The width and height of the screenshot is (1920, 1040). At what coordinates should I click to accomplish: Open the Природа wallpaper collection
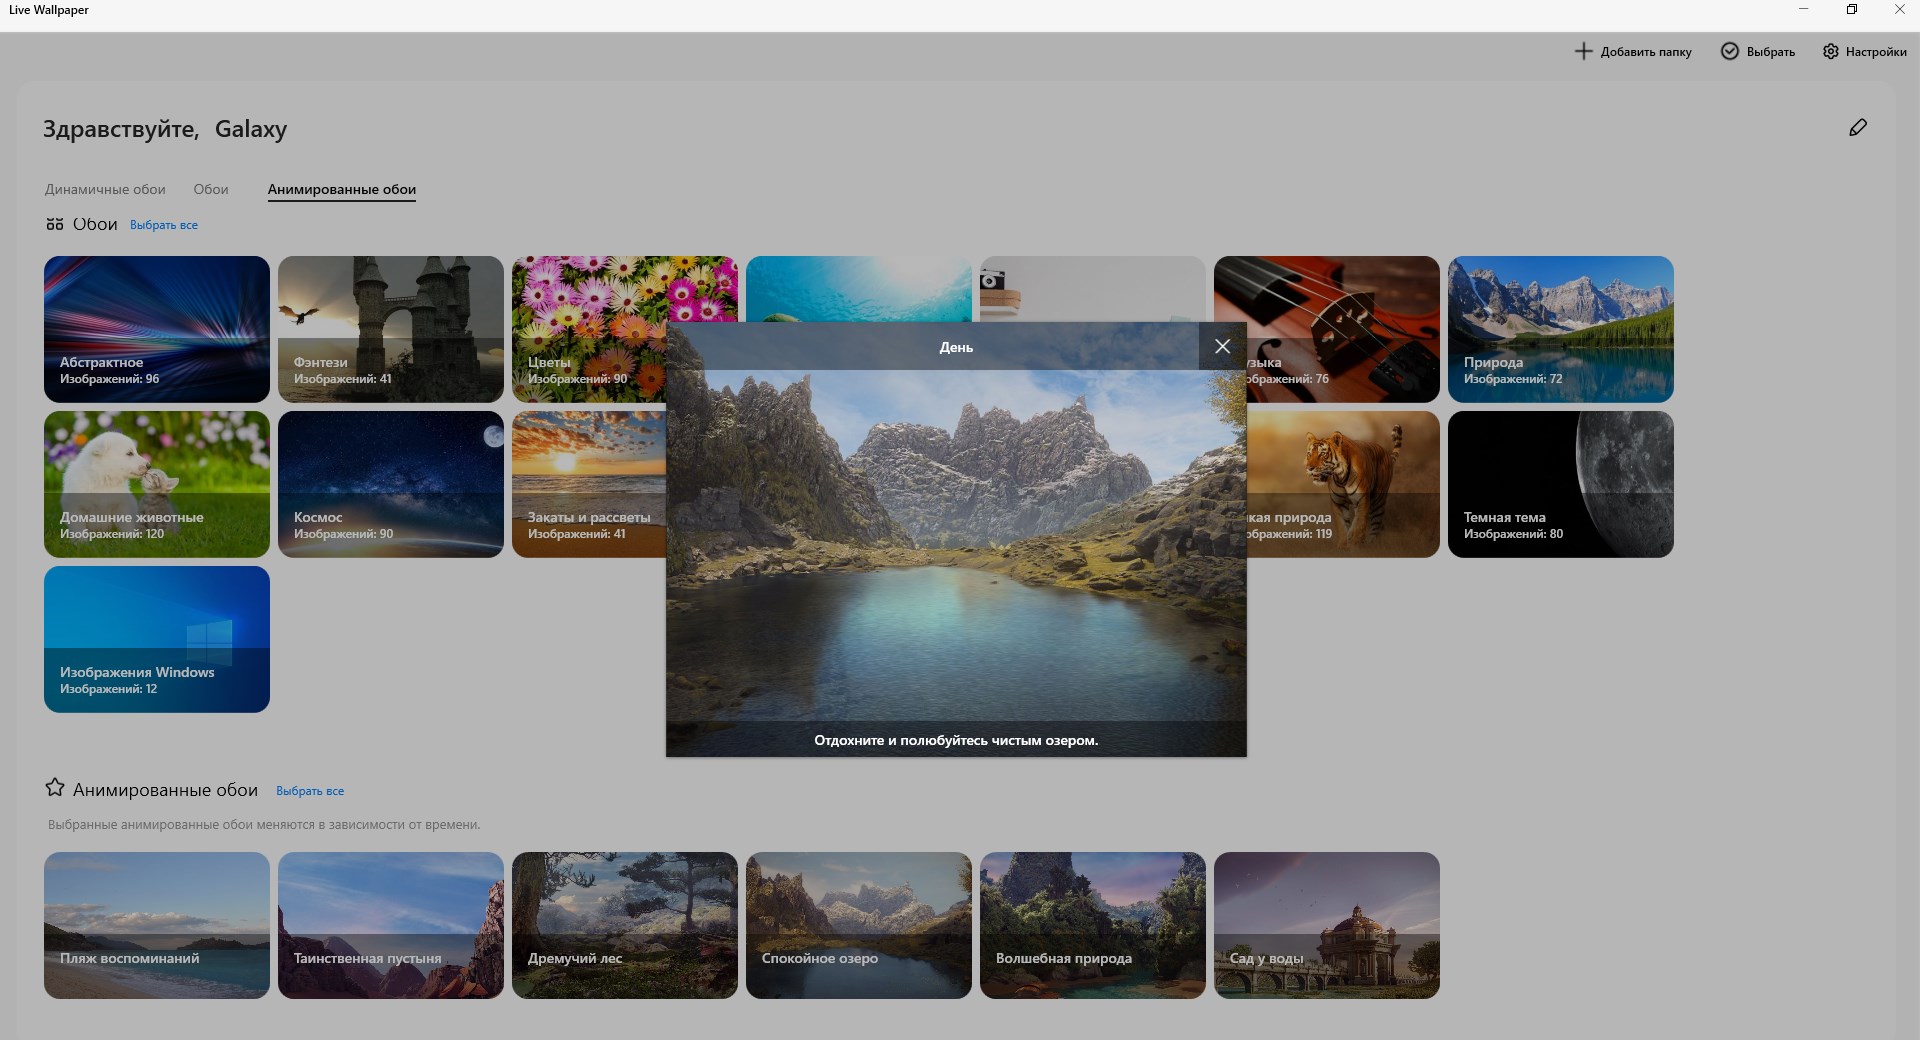click(x=1561, y=329)
